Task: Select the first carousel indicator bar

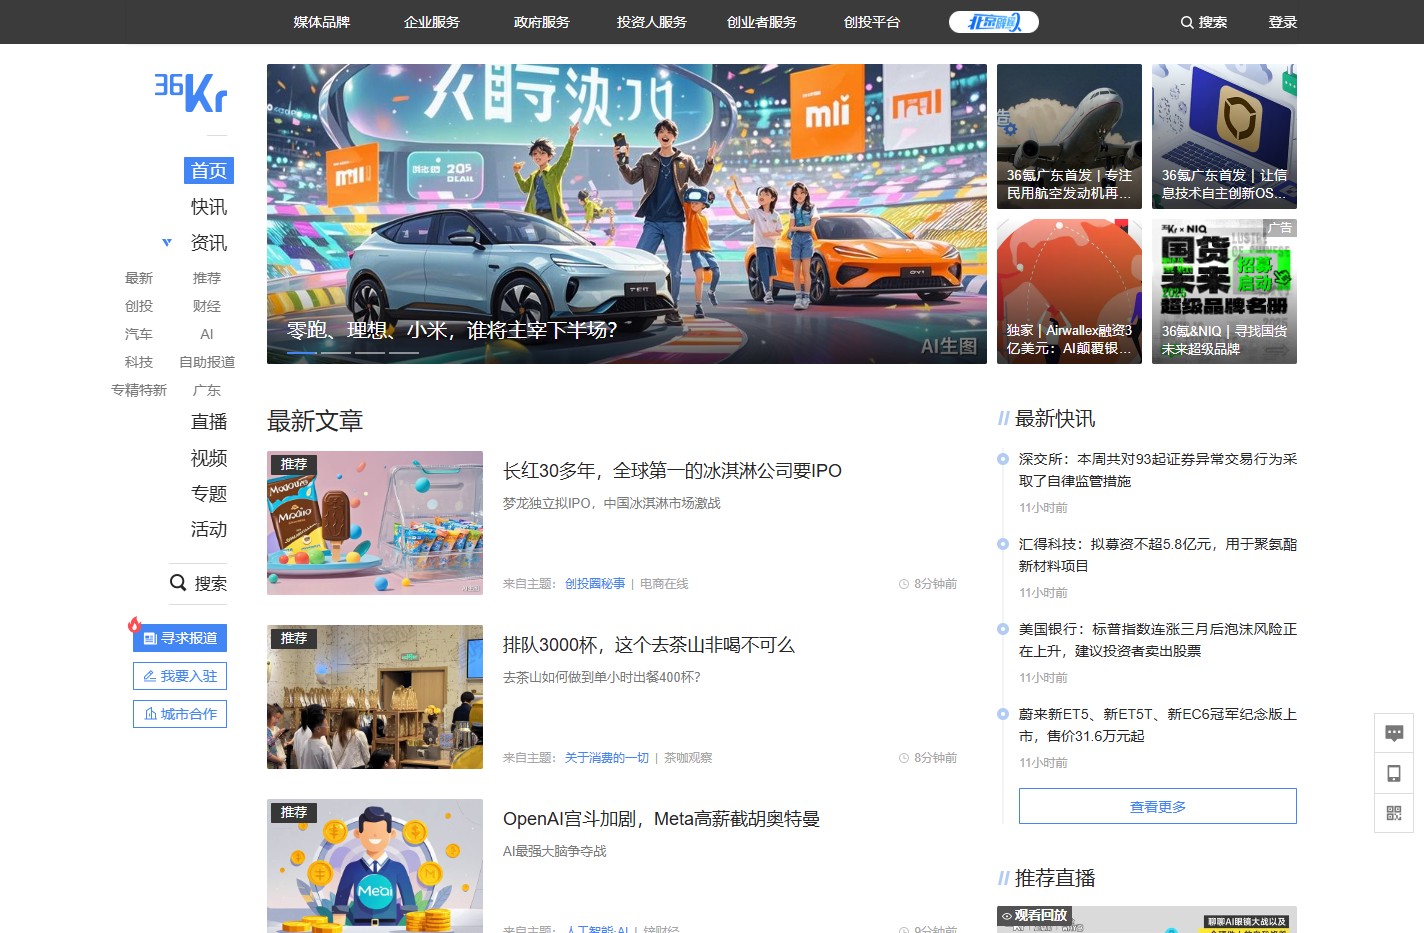Action: pos(302,353)
